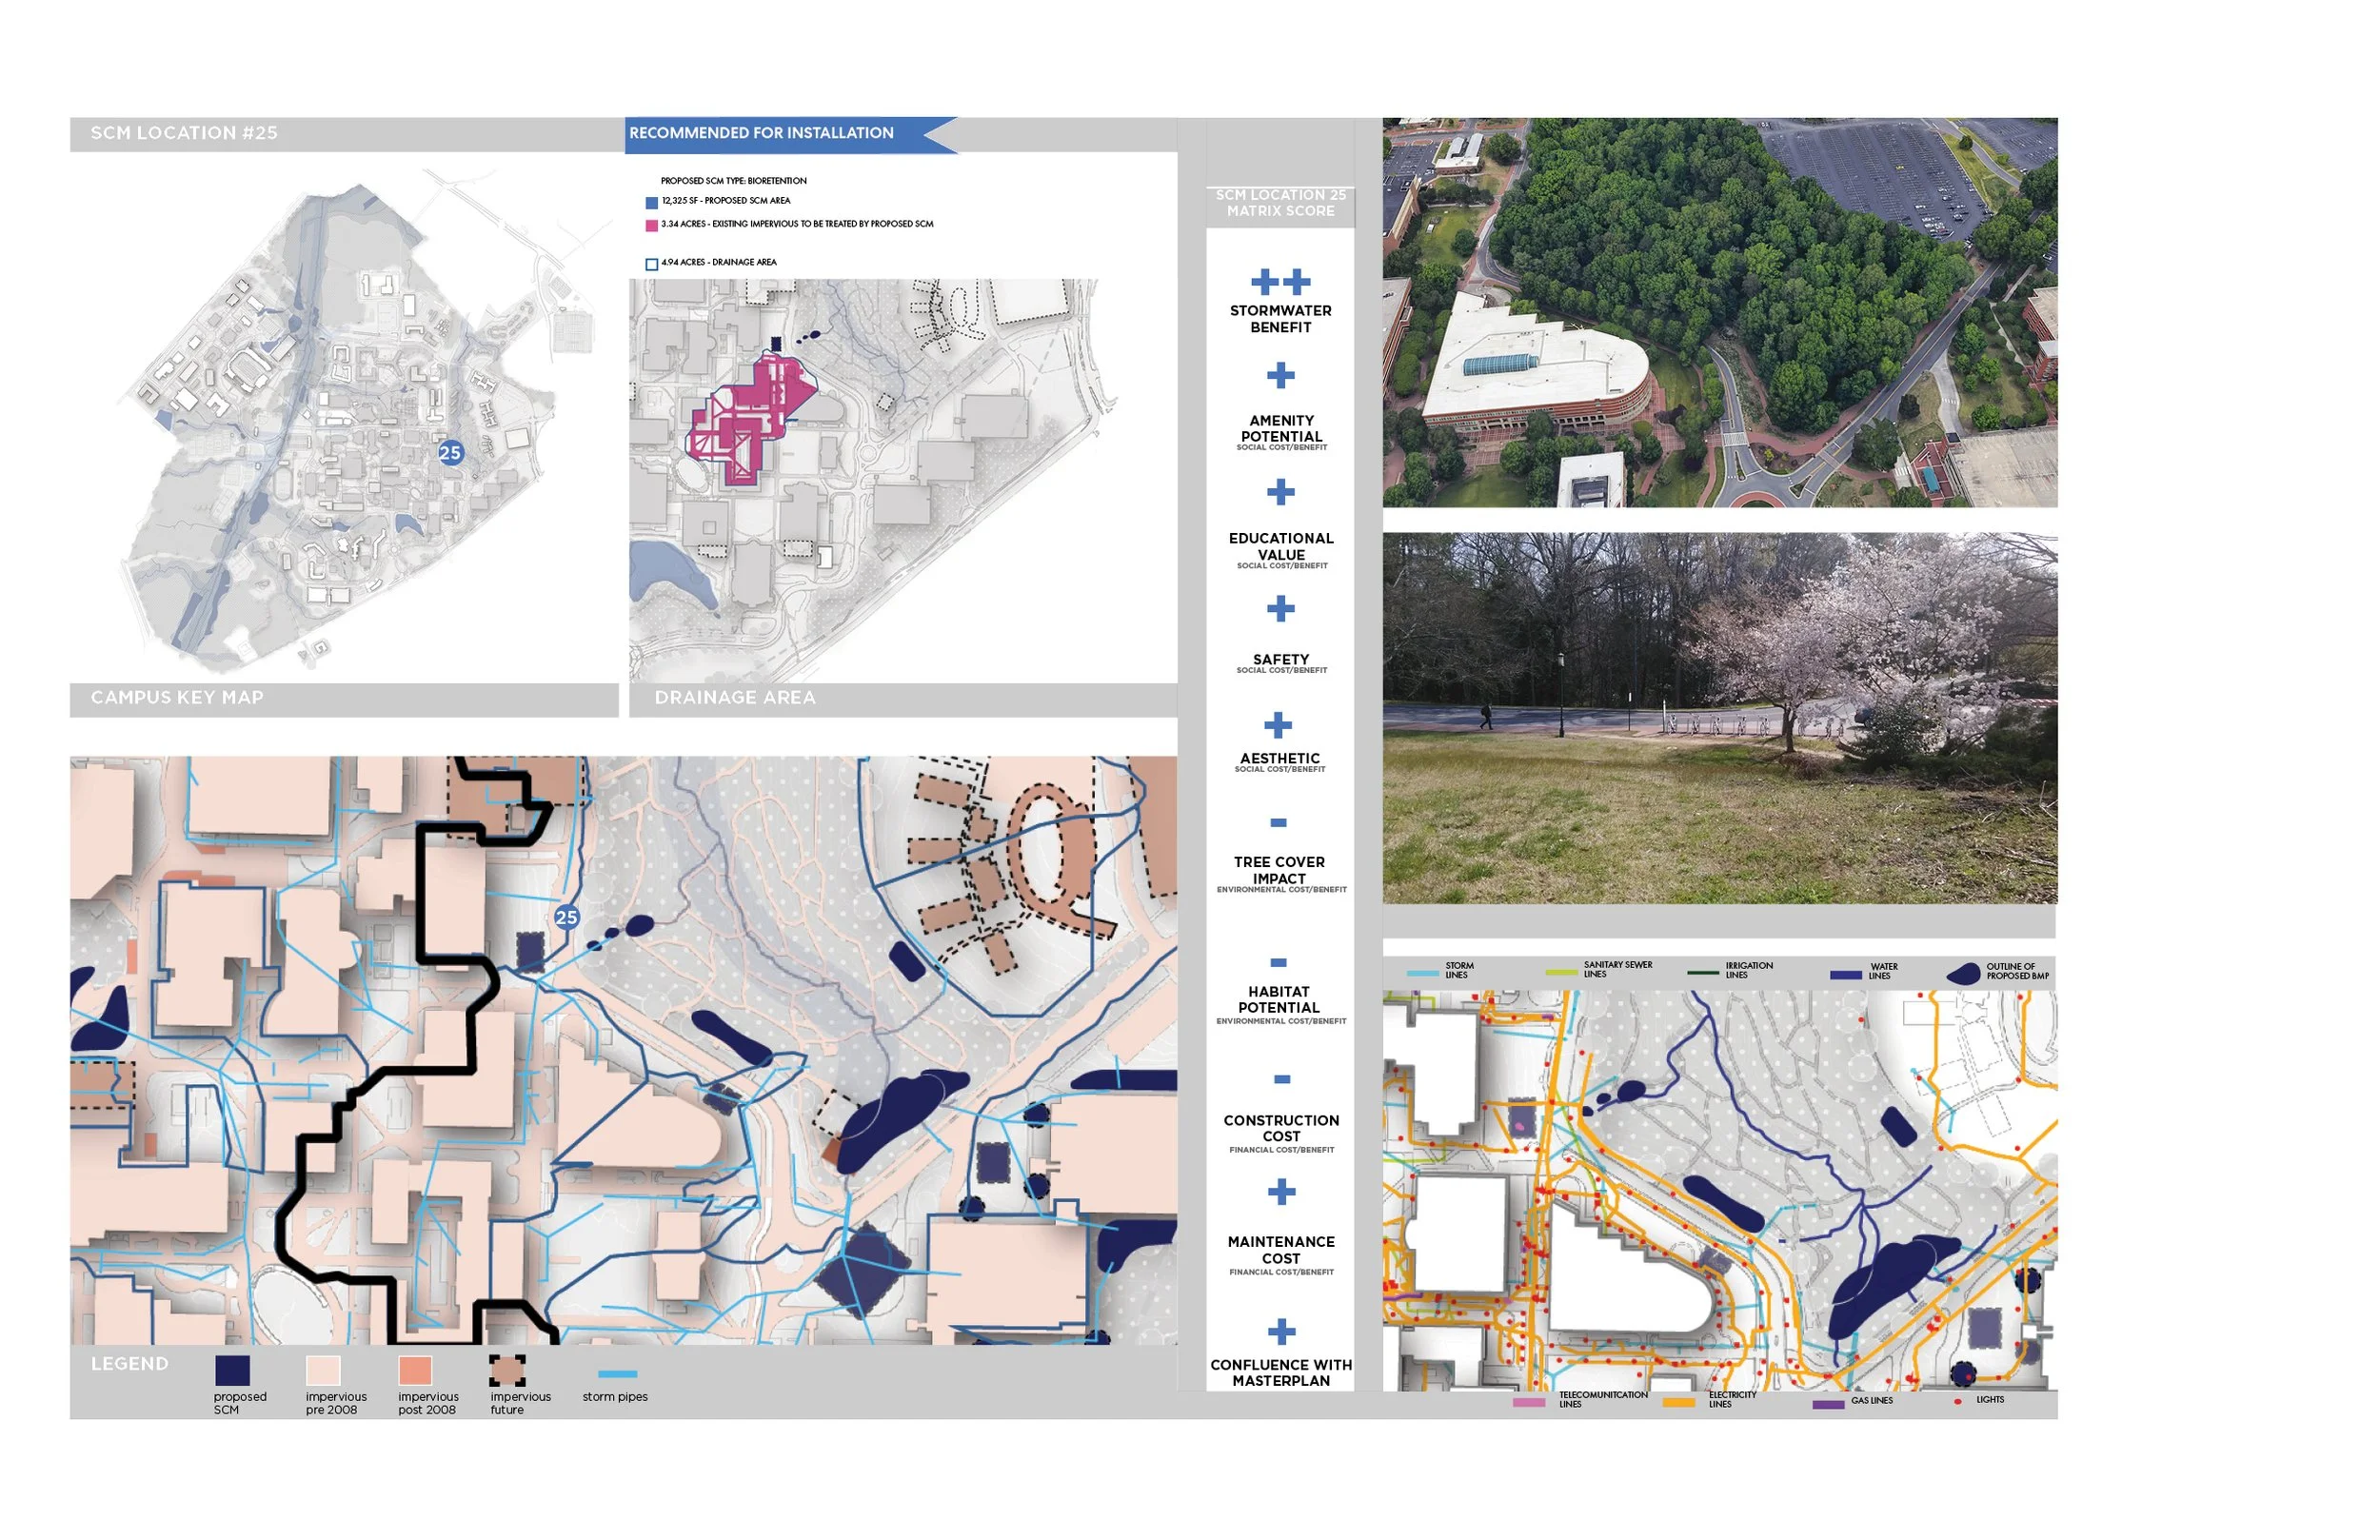Click the plus icon above Safety

1280,609
